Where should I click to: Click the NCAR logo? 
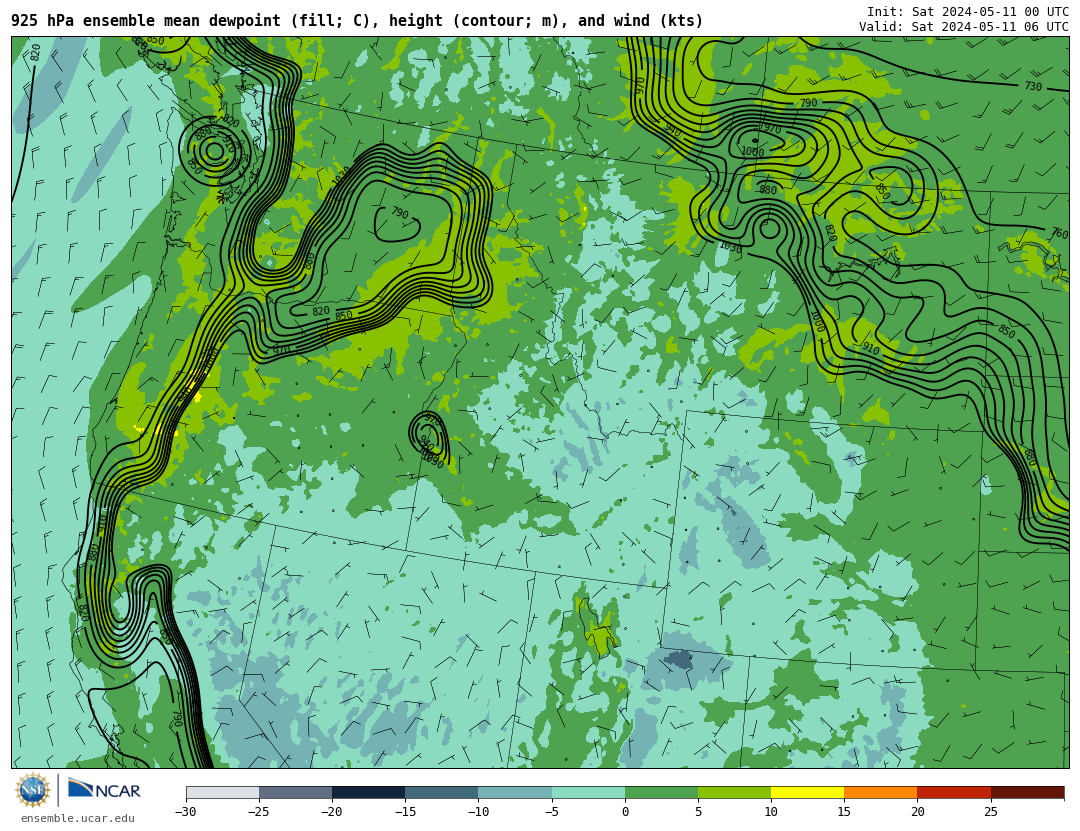(x=104, y=790)
